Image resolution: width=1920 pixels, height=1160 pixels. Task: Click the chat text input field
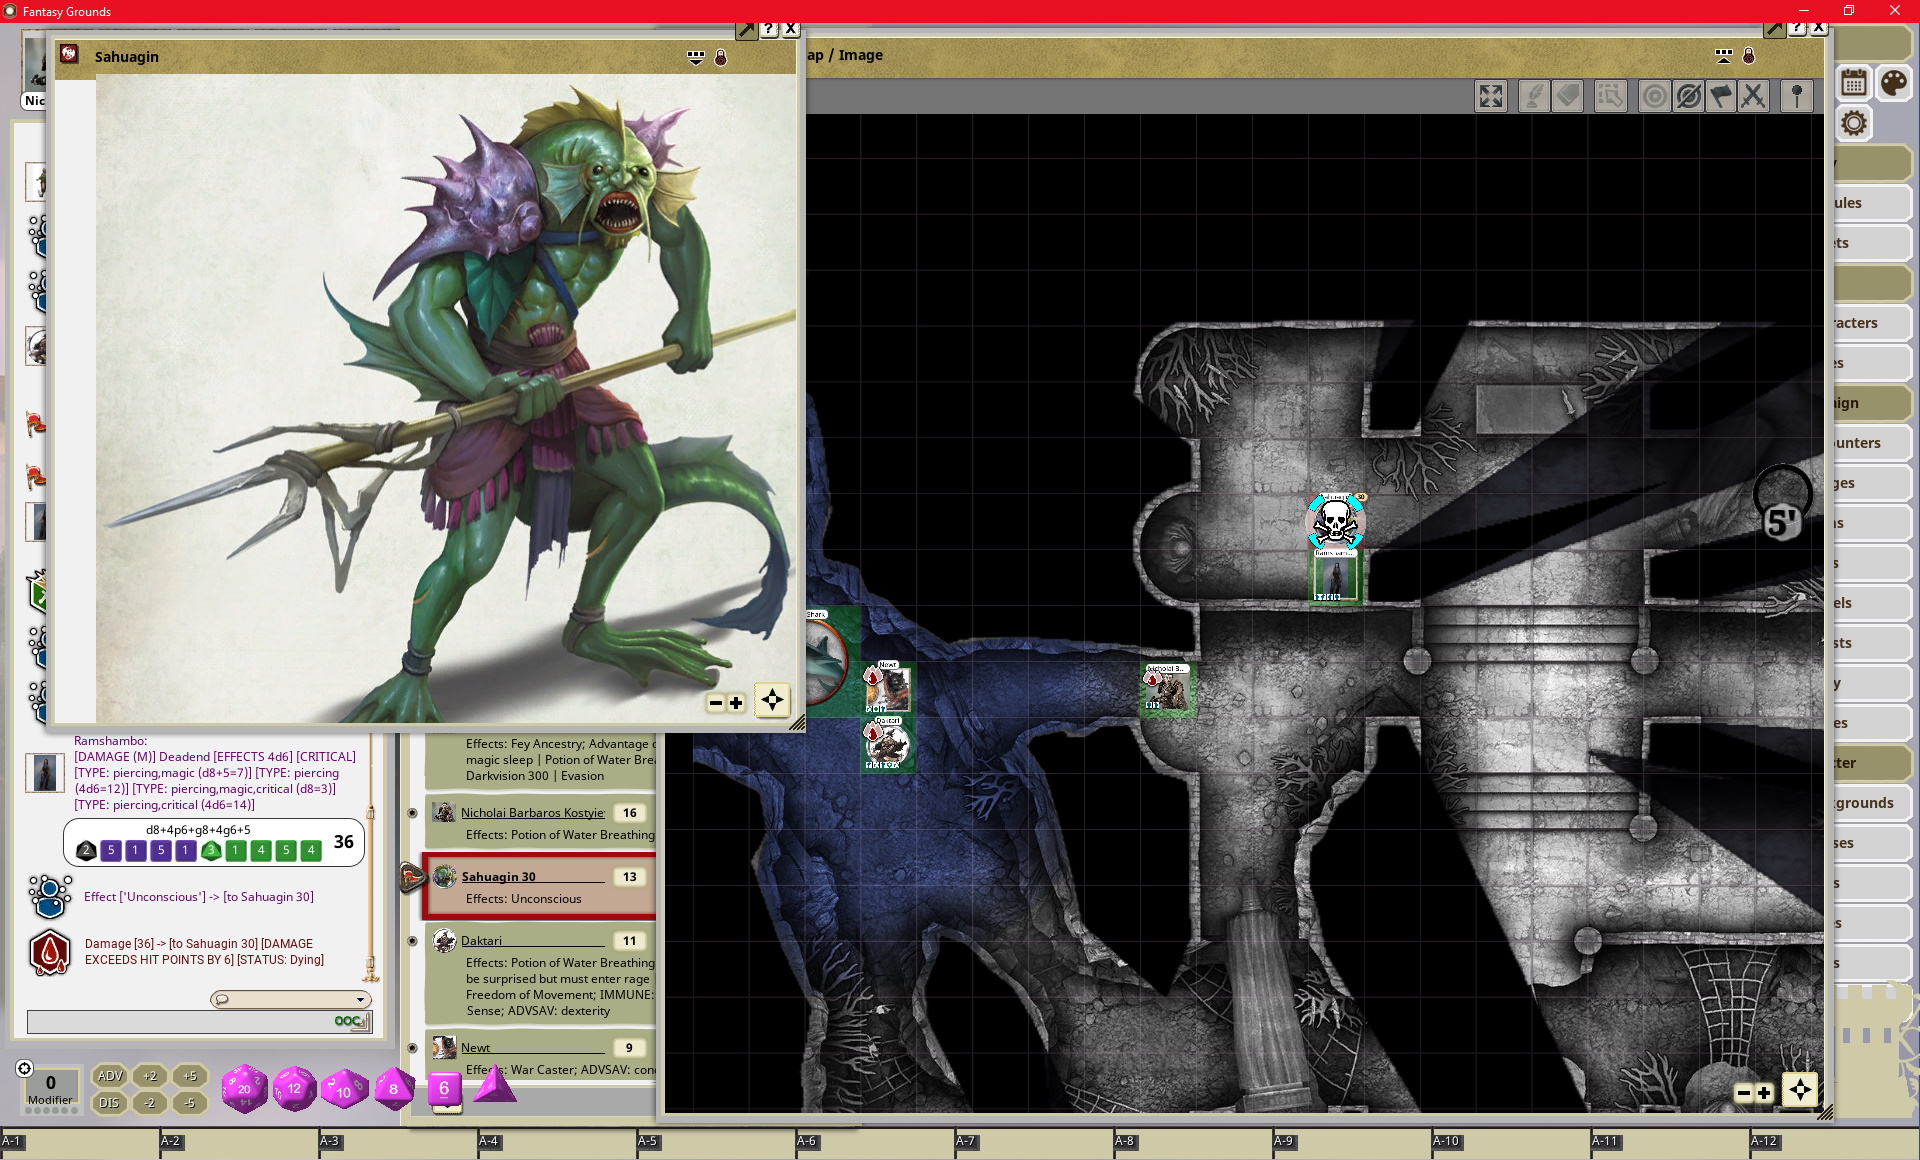point(180,1021)
